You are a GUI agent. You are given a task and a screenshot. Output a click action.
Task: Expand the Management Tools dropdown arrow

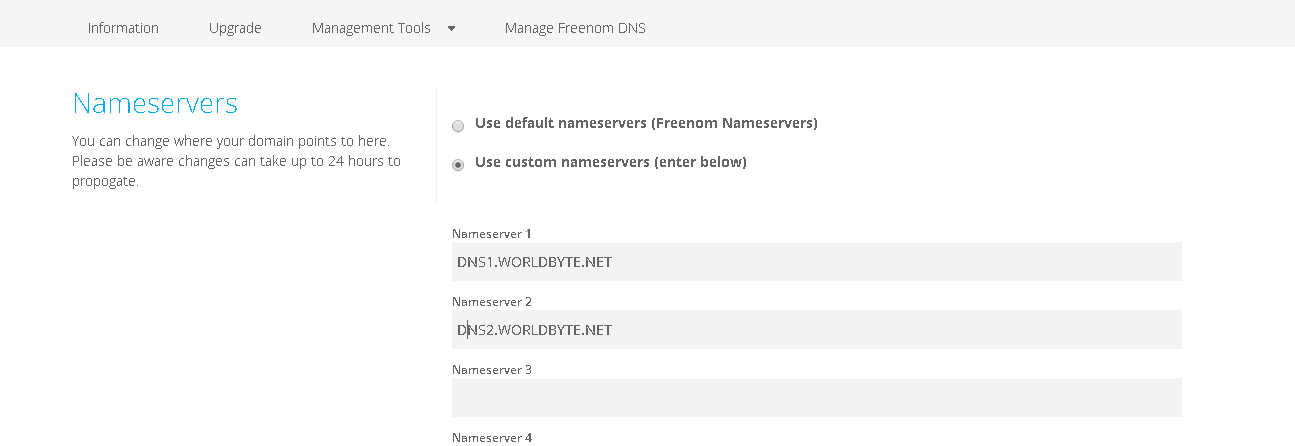coord(451,28)
